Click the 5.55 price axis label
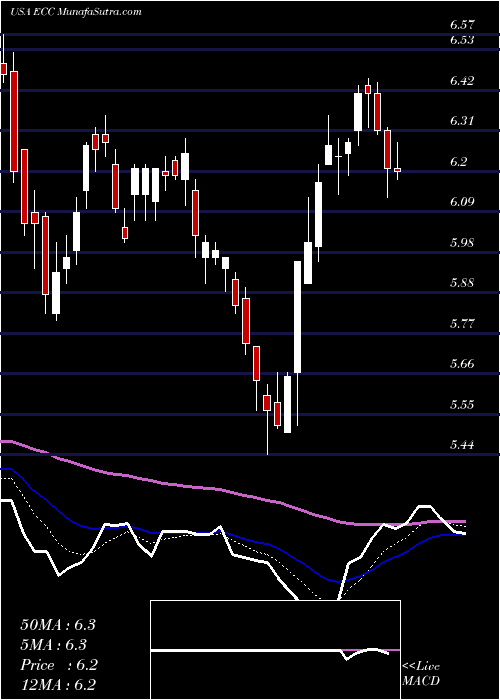500x700 pixels. click(462, 404)
